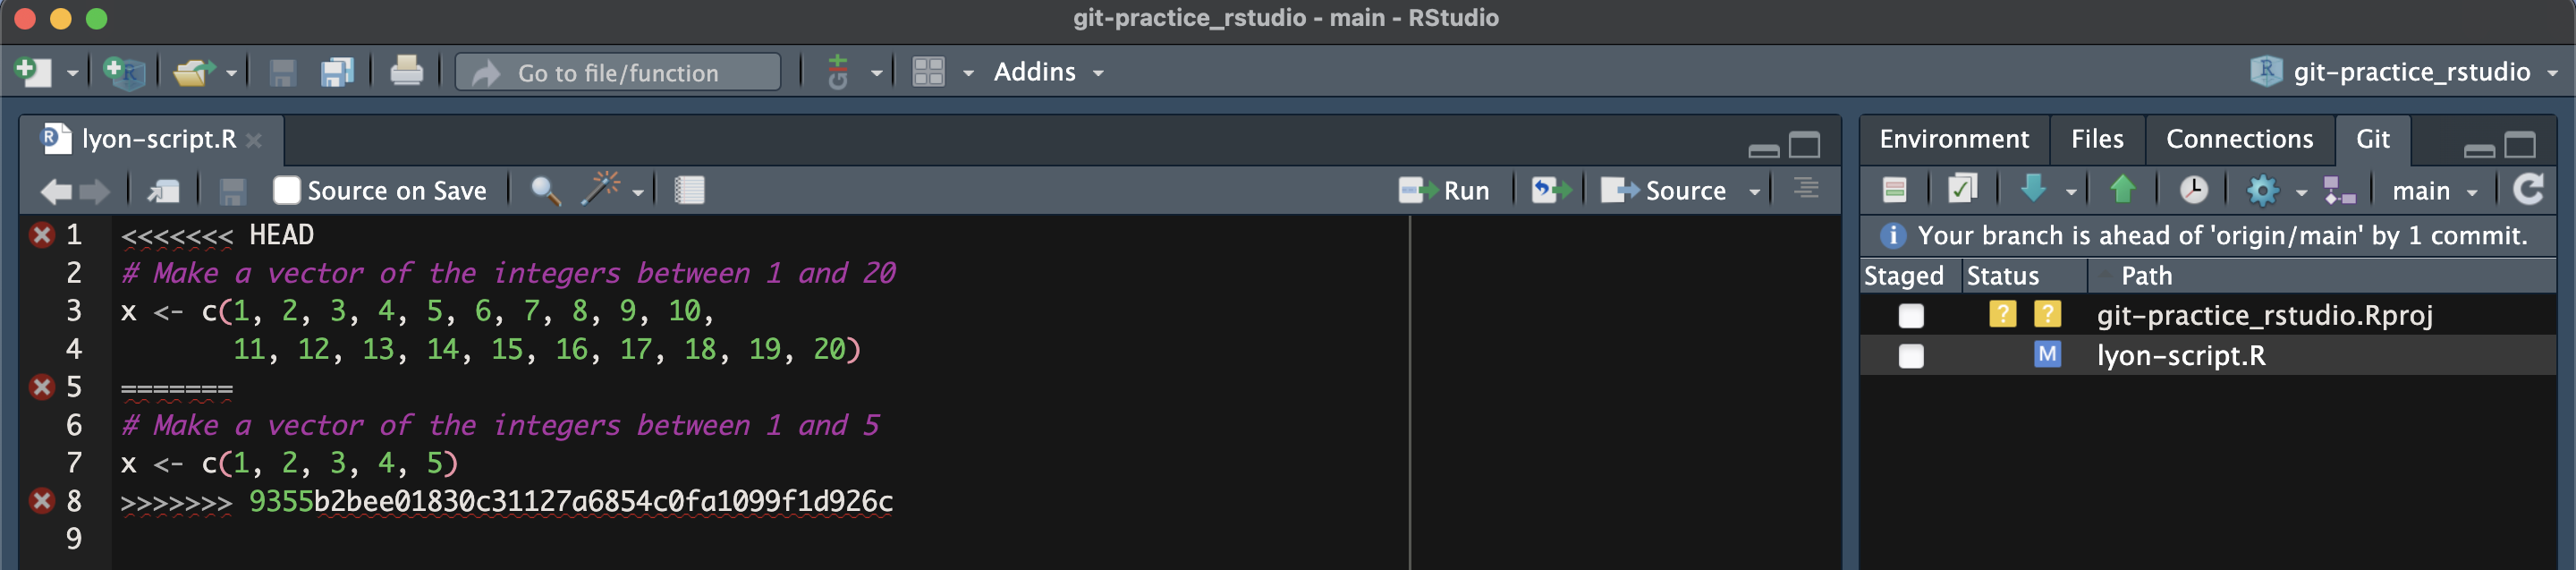Click the Commit icon in the Git pane
The width and height of the screenshot is (2576, 570).
(x=1961, y=189)
